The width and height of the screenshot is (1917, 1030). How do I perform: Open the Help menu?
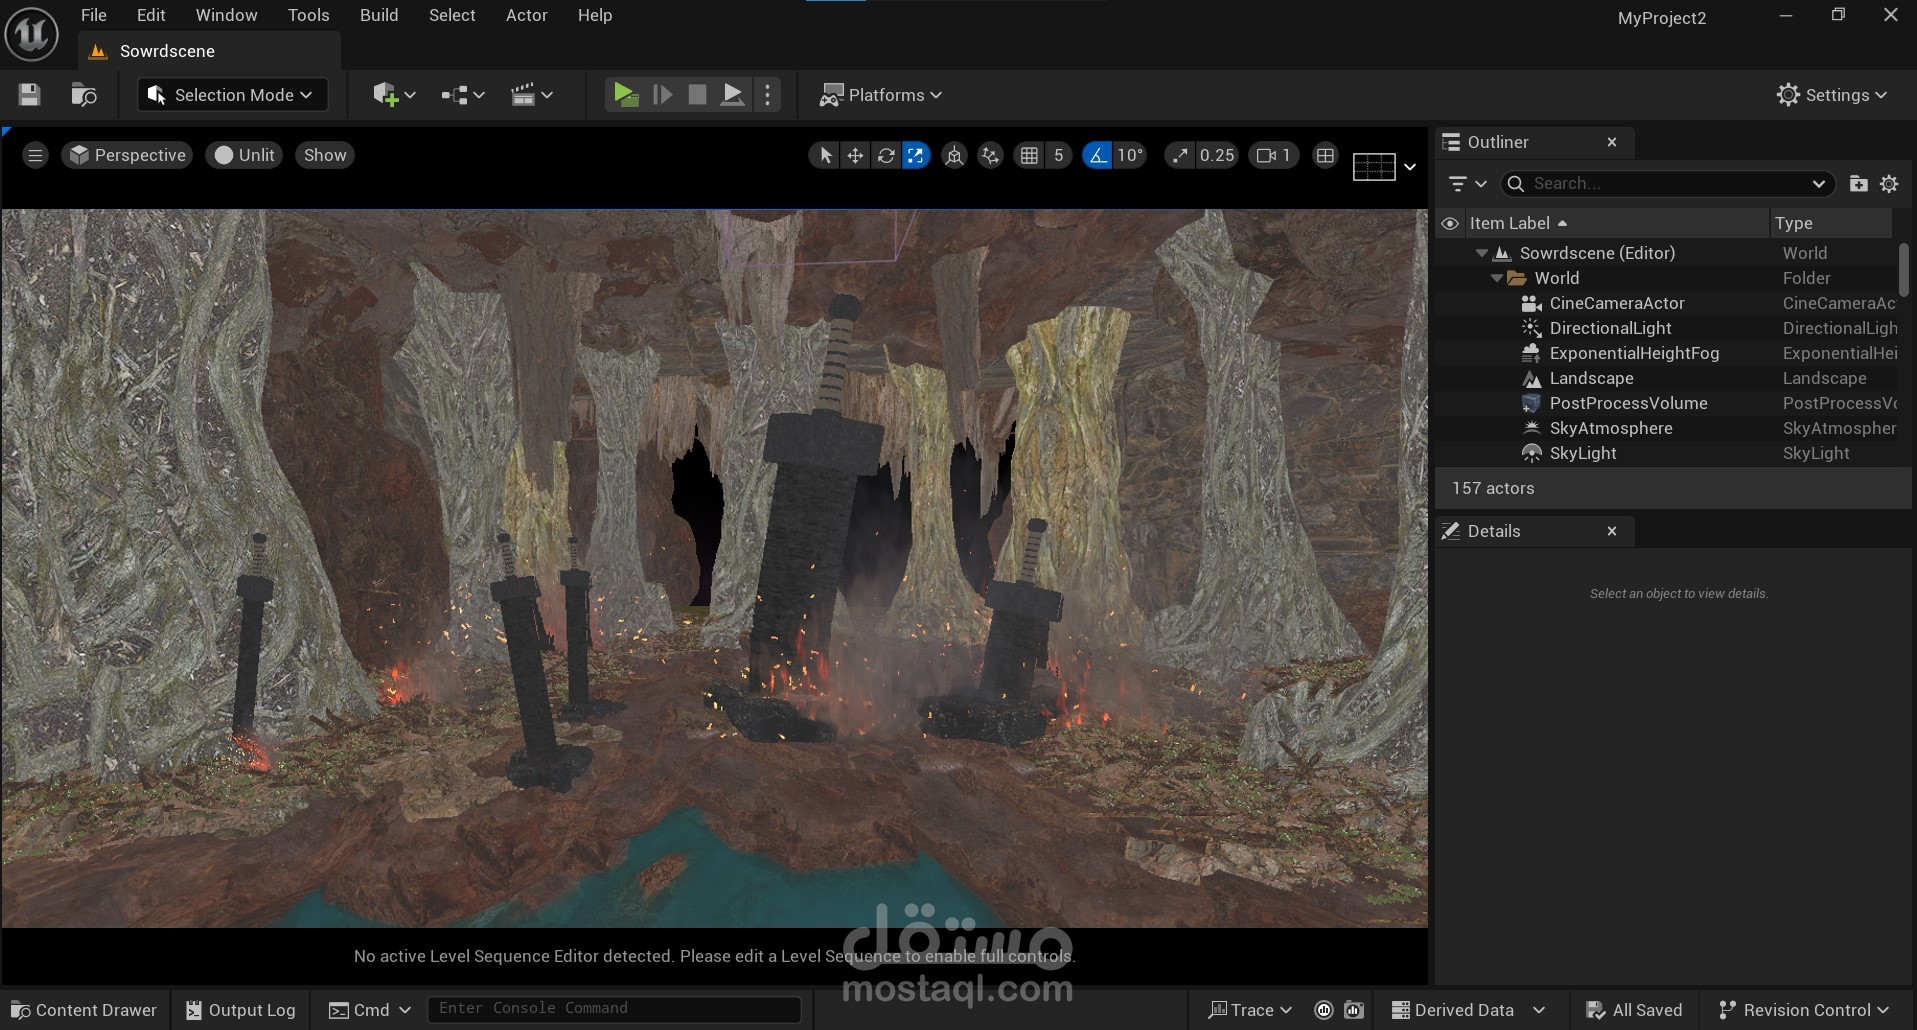[x=595, y=15]
